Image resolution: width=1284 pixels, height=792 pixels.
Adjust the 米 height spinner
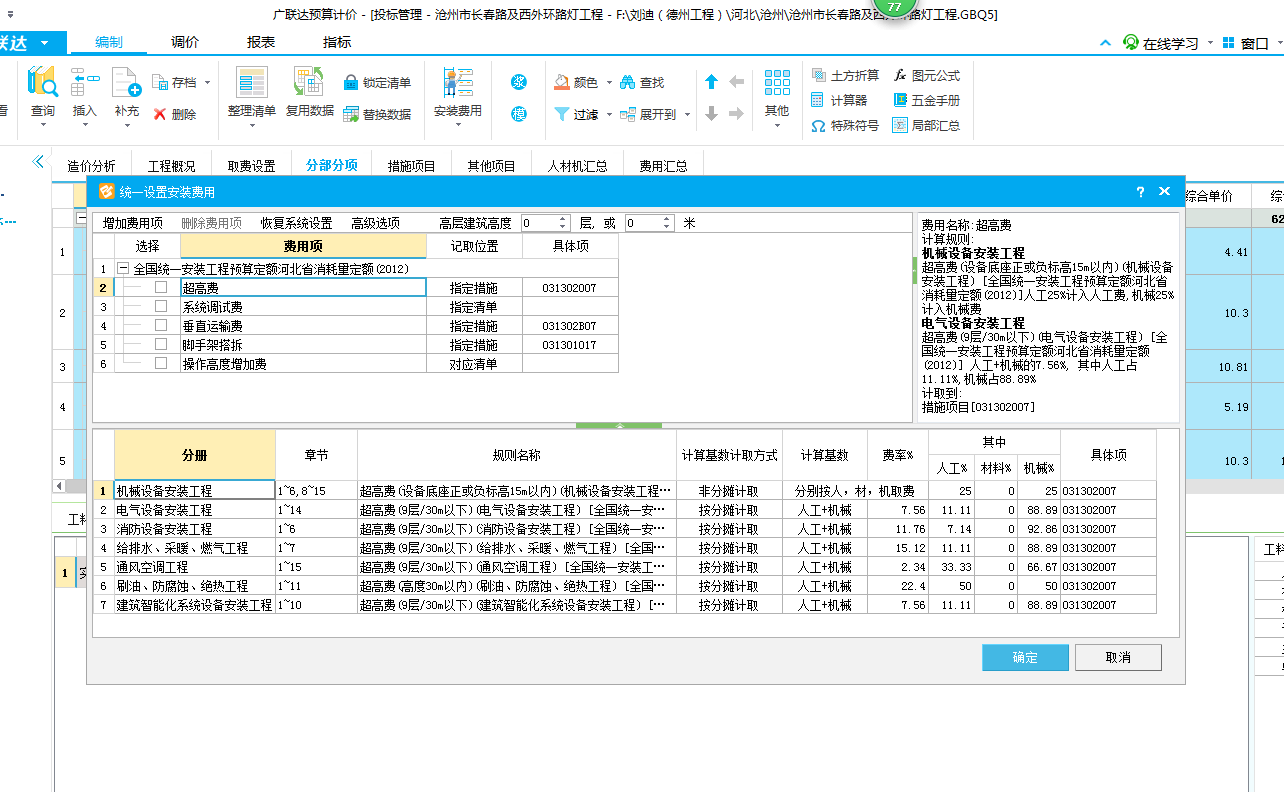tap(667, 223)
